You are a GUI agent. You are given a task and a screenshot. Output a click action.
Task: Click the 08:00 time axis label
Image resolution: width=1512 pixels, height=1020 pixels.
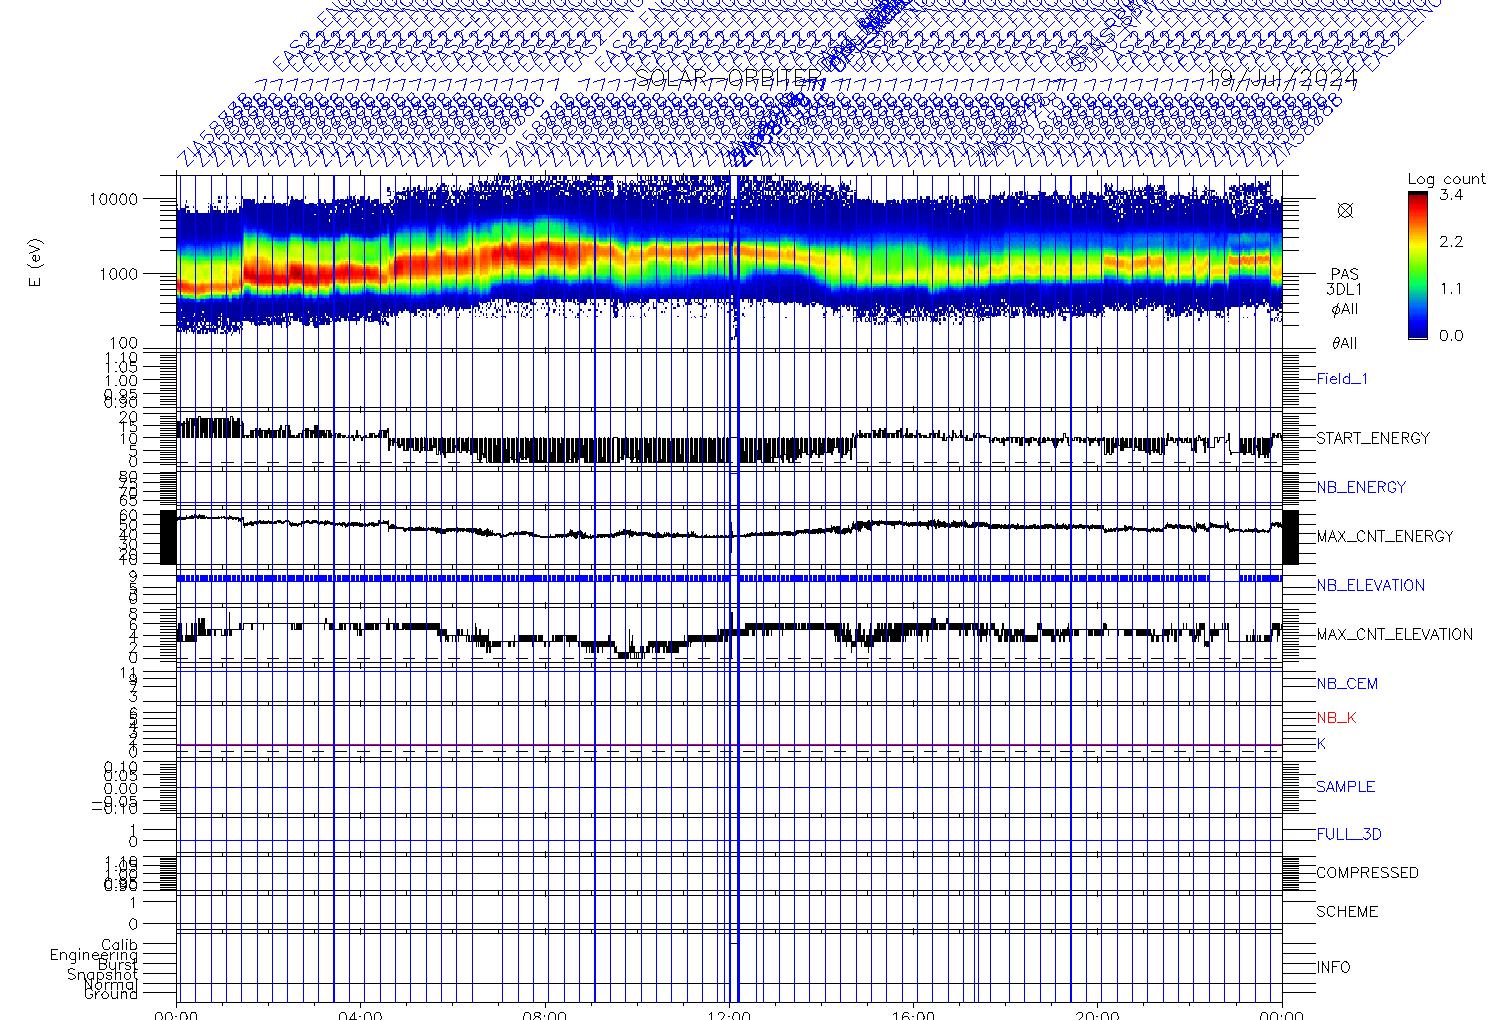point(545,1014)
